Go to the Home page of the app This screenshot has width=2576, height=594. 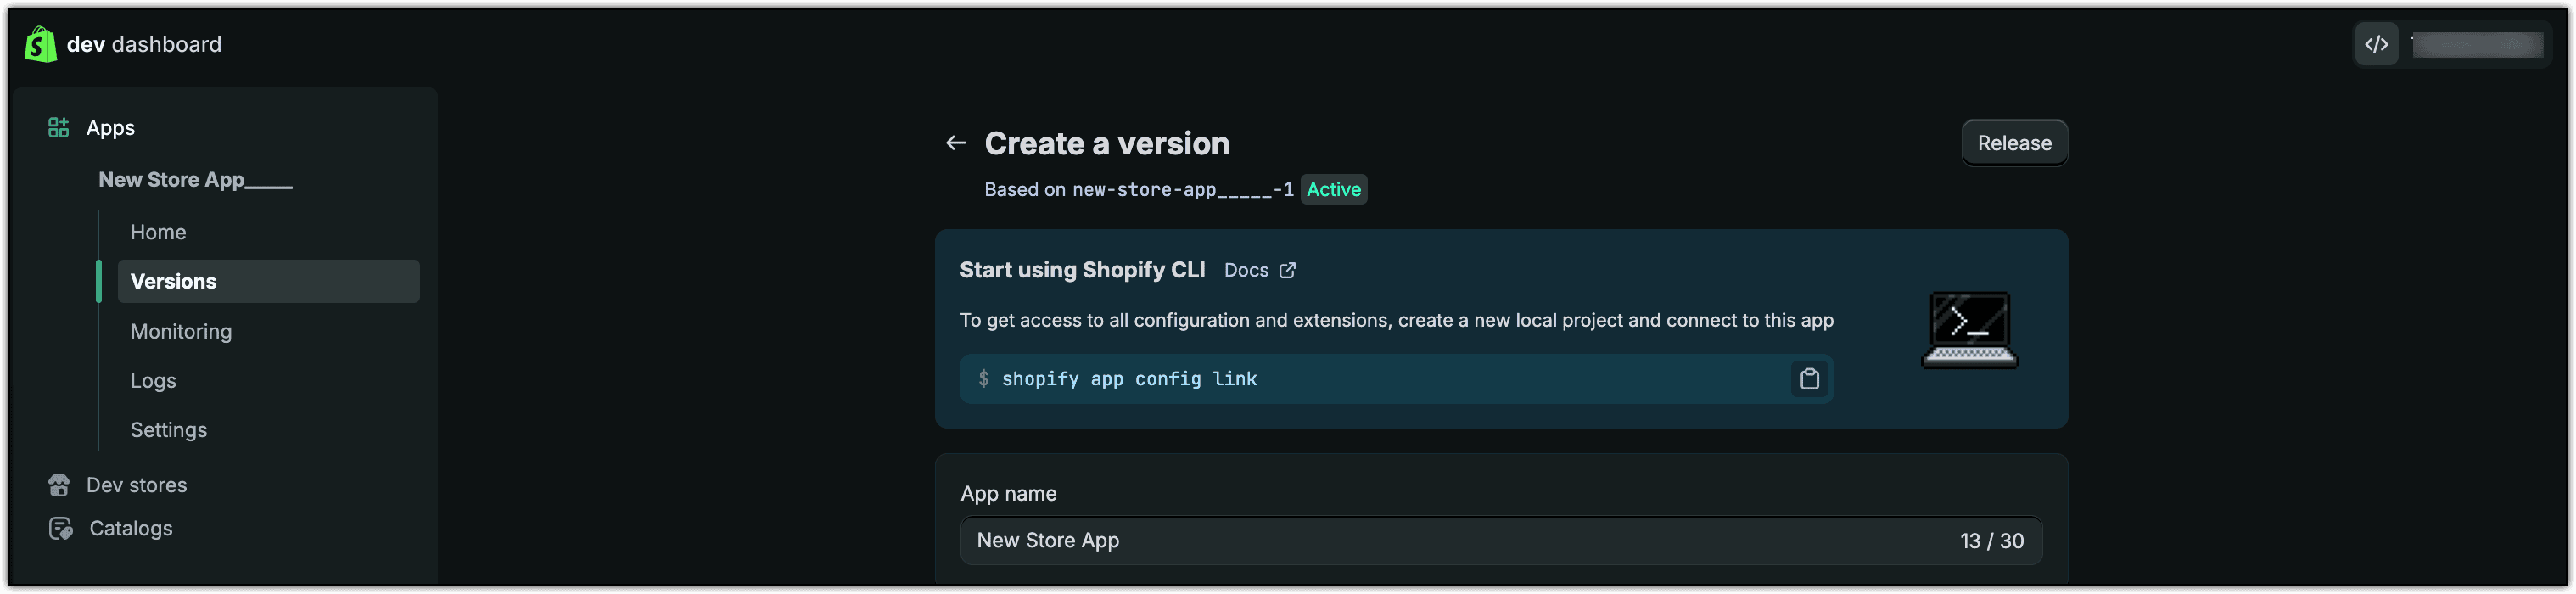click(x=158, y=232)
